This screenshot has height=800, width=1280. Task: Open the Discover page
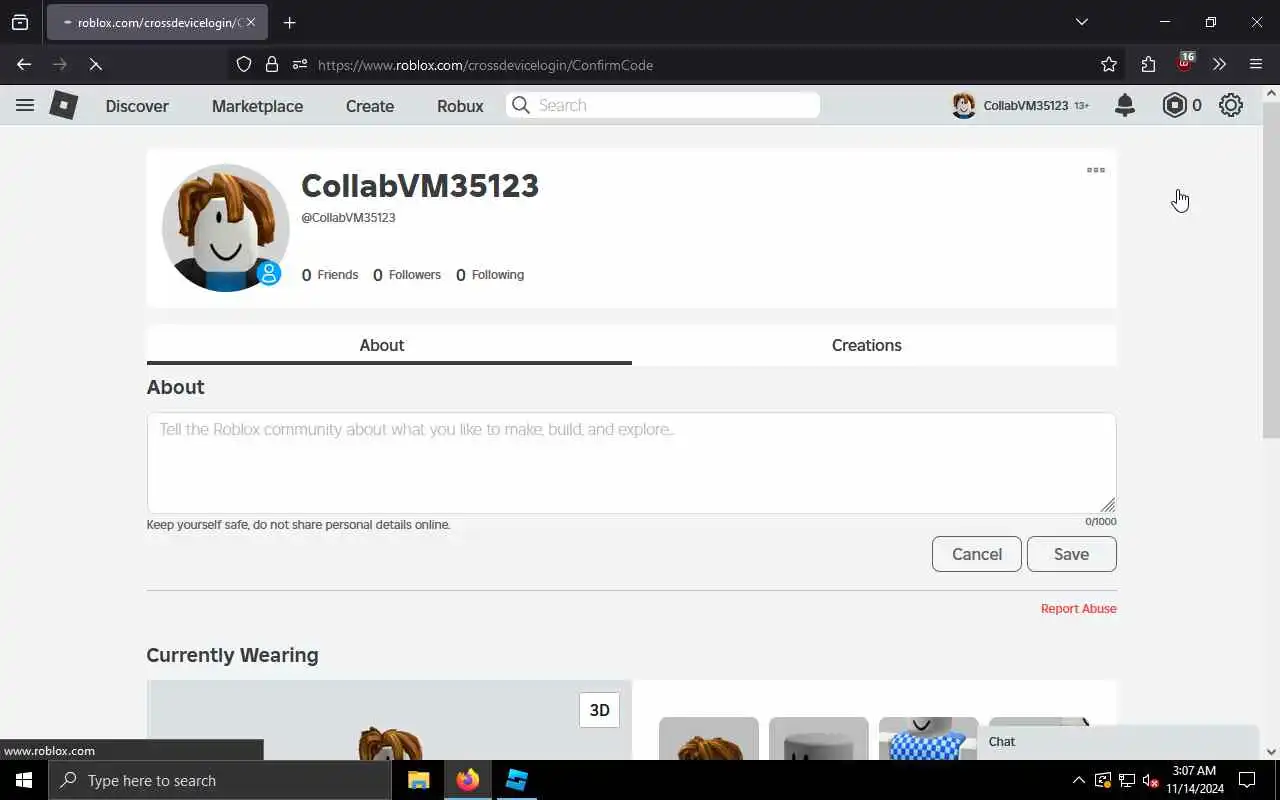137,106
